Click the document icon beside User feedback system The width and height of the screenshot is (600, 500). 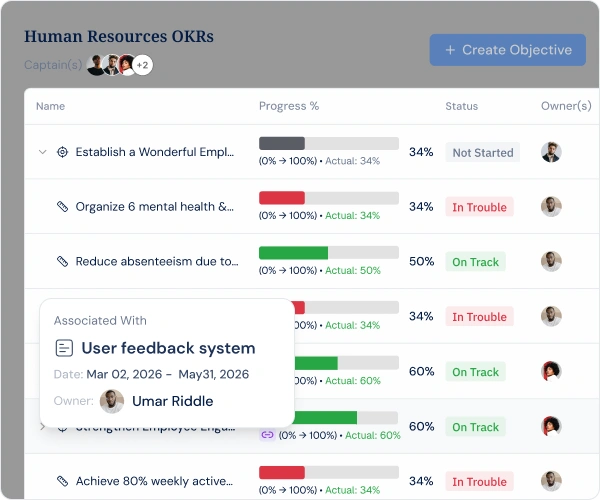64,348
